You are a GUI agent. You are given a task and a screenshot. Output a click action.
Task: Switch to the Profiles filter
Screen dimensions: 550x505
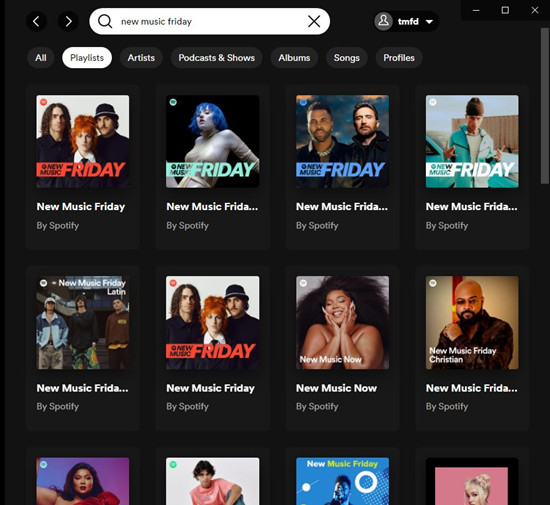coord(399,58)
